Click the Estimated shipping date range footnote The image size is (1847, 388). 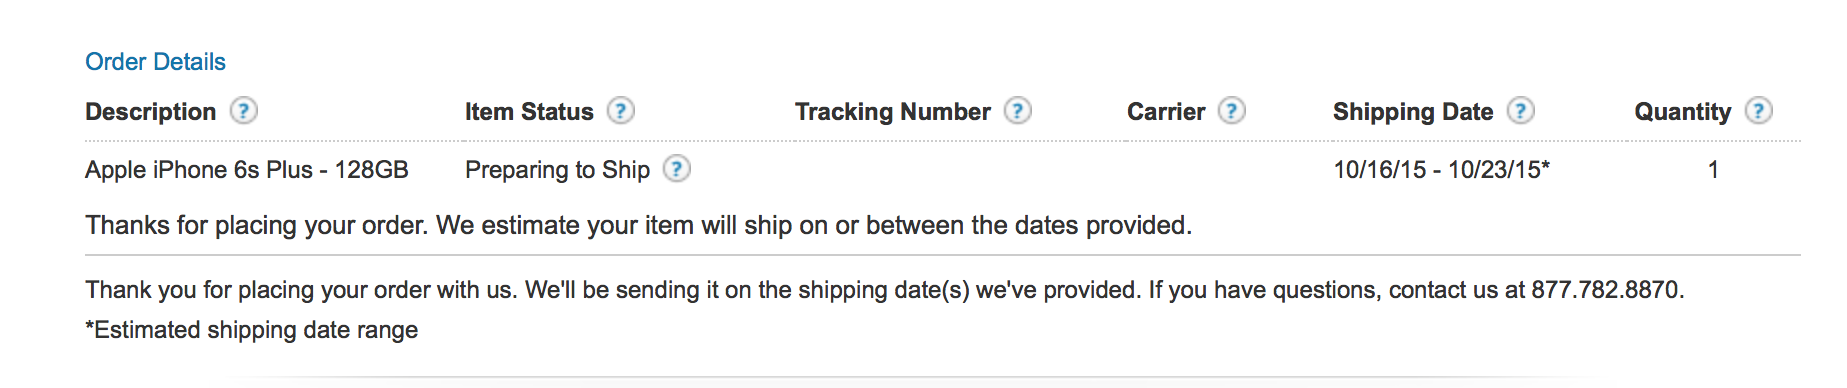252,330
